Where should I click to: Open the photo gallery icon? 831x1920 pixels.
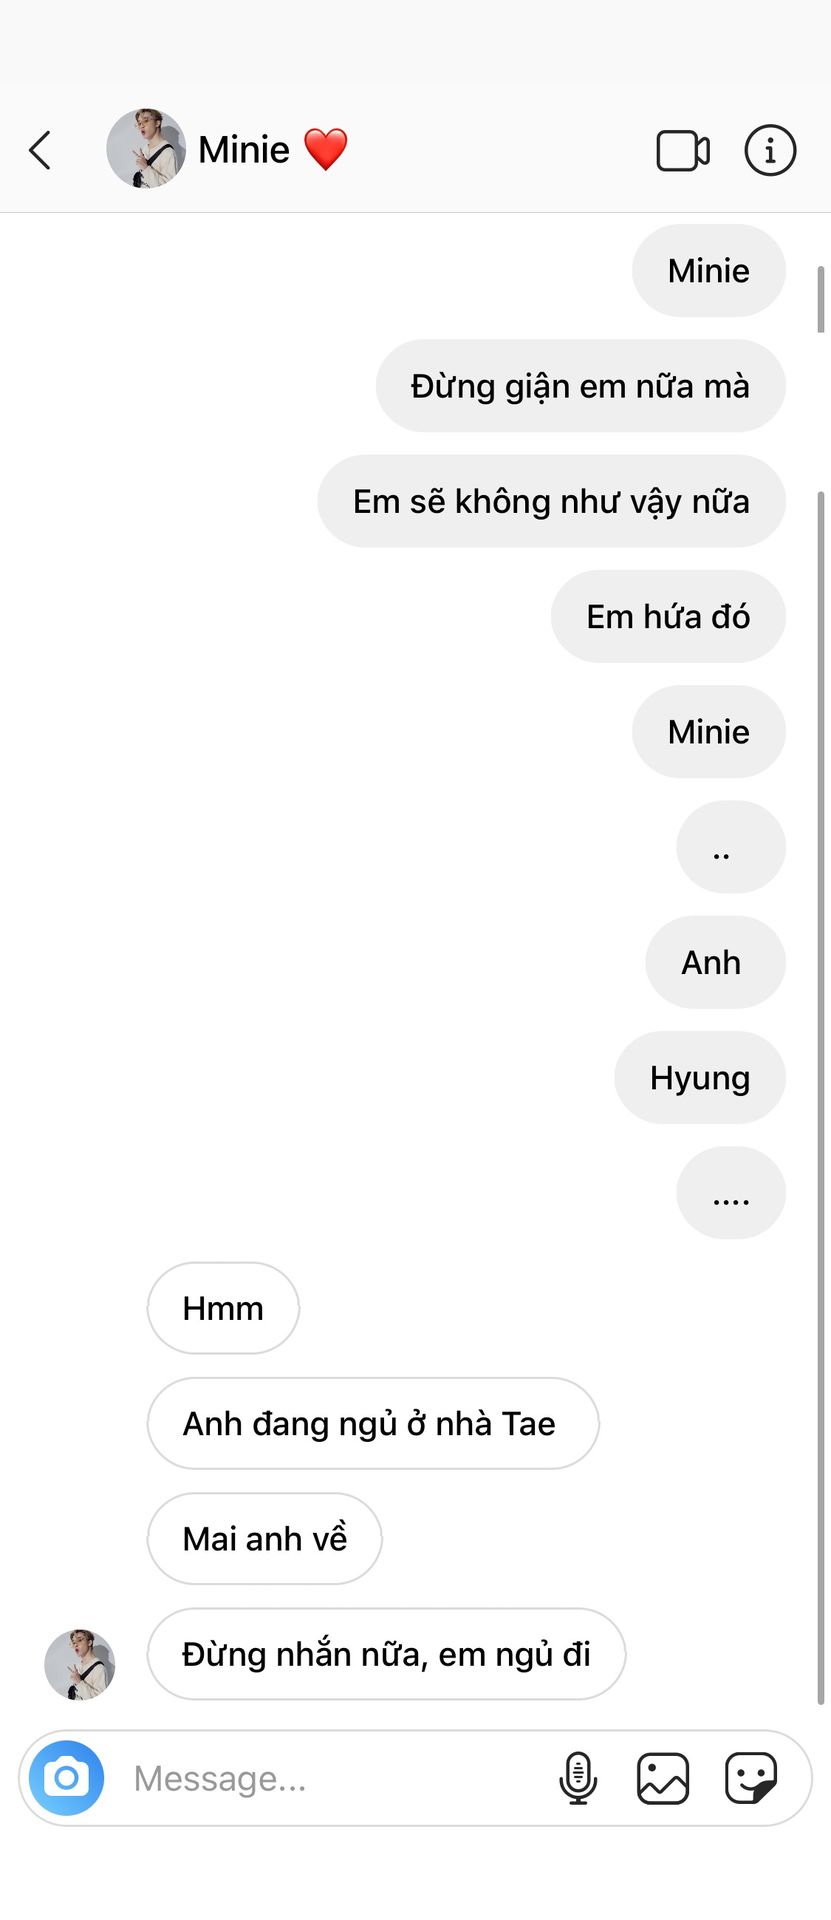click(663, 1778)
